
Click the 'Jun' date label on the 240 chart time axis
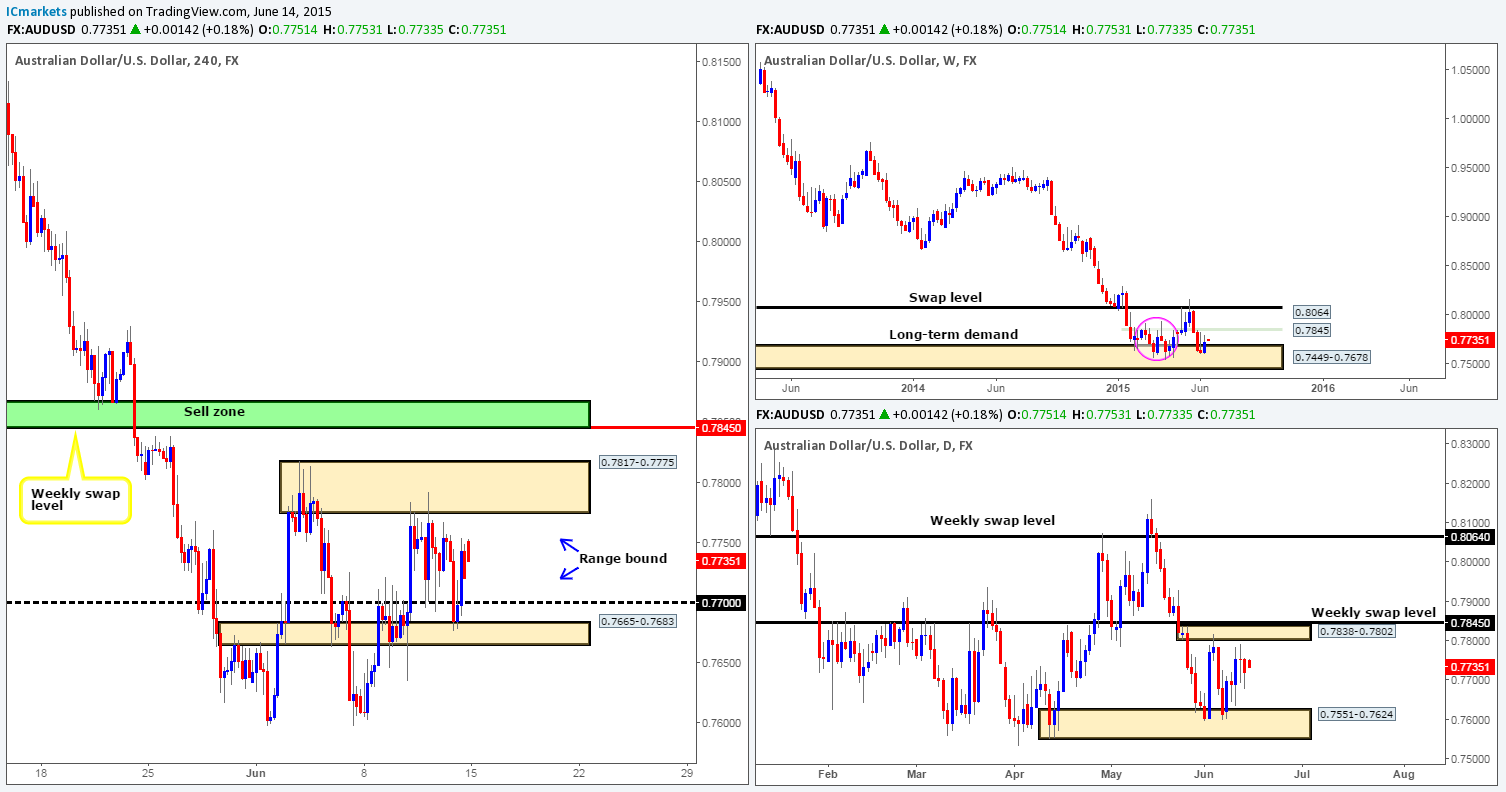point(256,773)
